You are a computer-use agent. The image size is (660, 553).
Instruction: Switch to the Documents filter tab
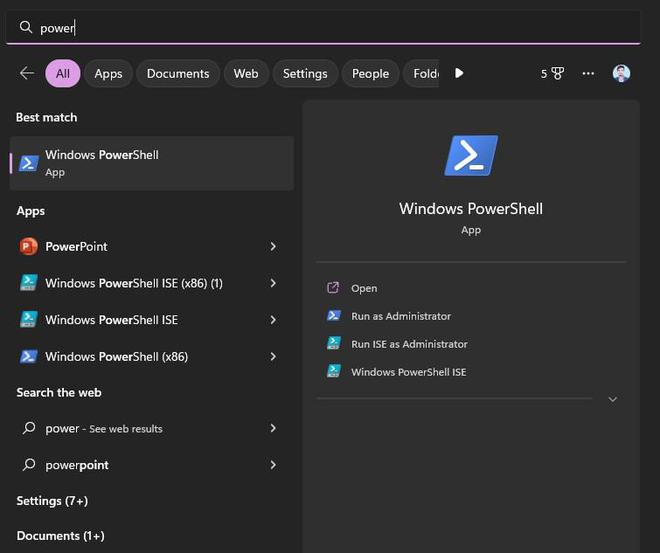click(178, 74)
